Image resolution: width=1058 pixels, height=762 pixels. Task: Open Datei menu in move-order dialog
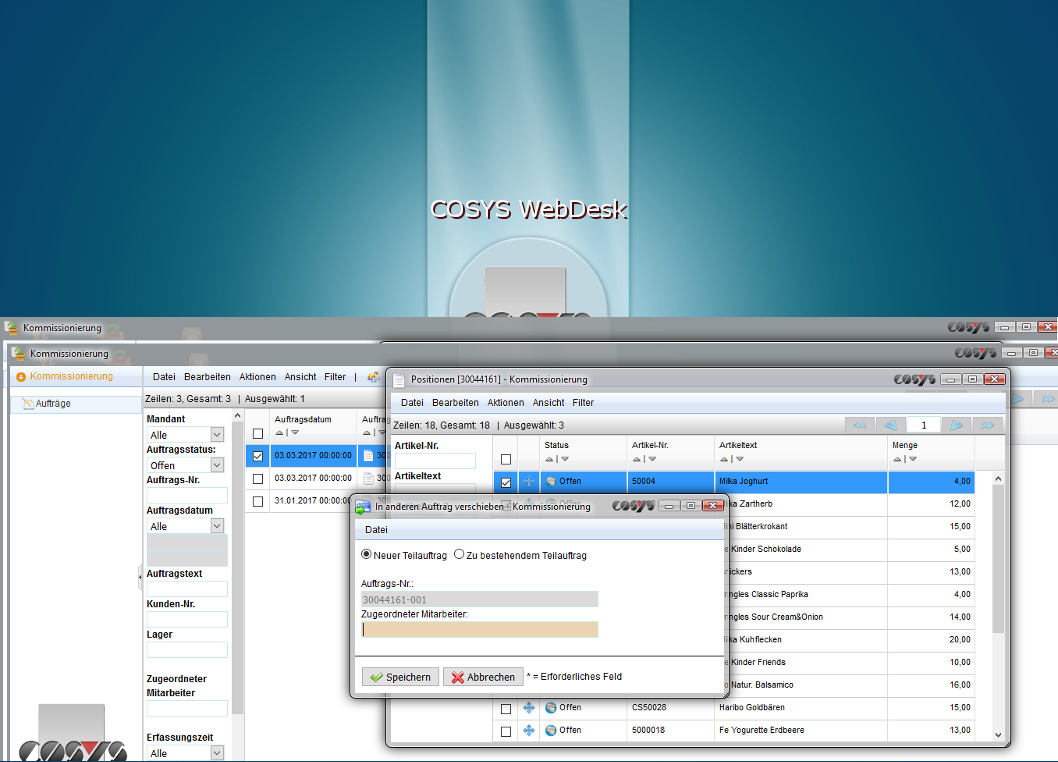(377, 530)
